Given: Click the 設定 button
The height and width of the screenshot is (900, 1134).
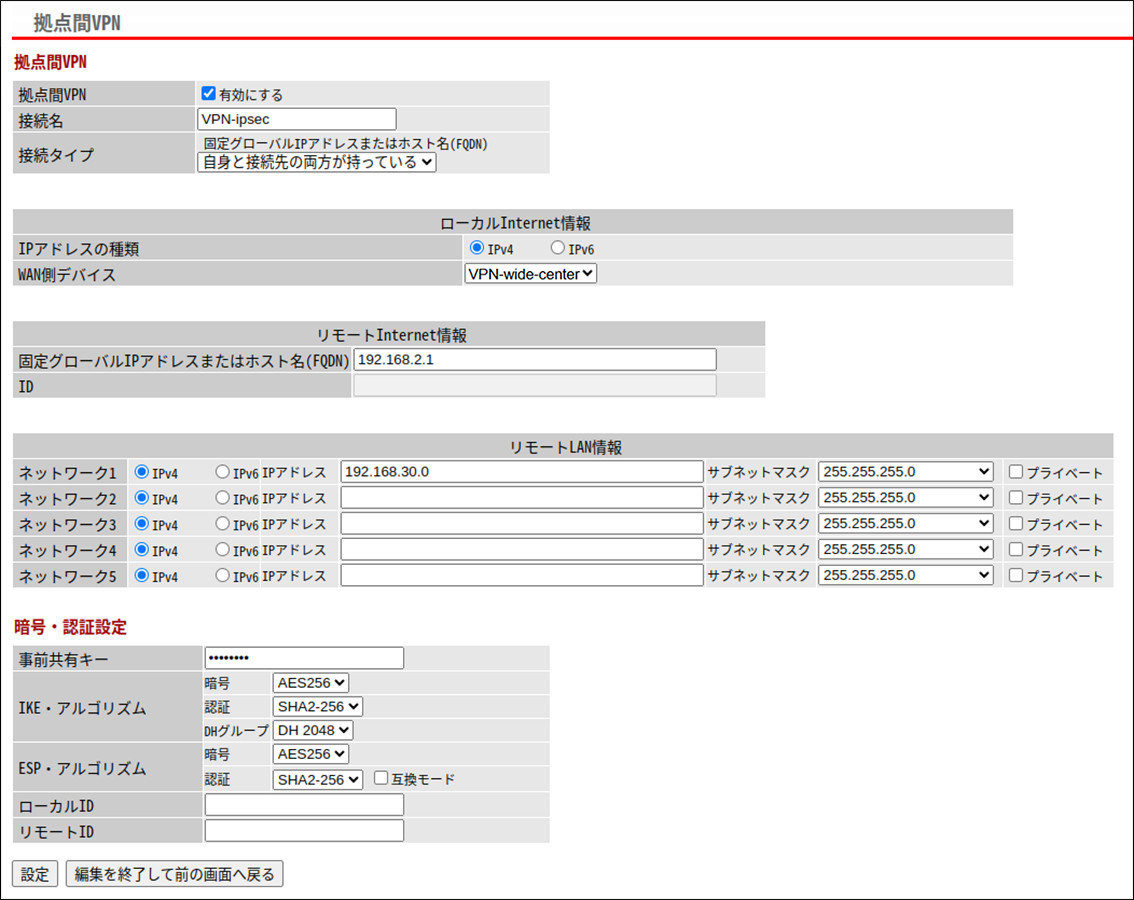Looking at the screenshot, I should coord(34,873).
